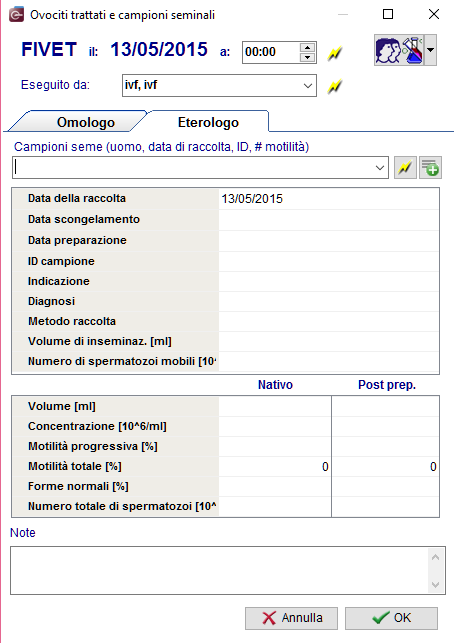Click the Indicazione value cell
This screenshot has width=456, height=643.
coord(329,281)
